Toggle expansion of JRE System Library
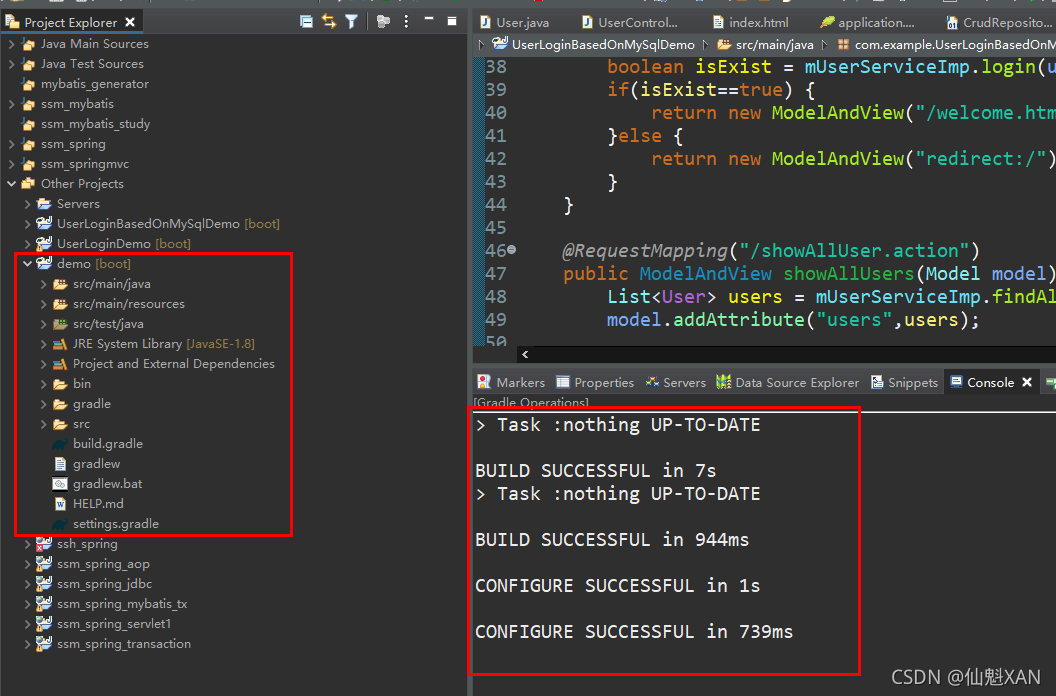This screenshot has width=1056, height=696. click(42, 343)
